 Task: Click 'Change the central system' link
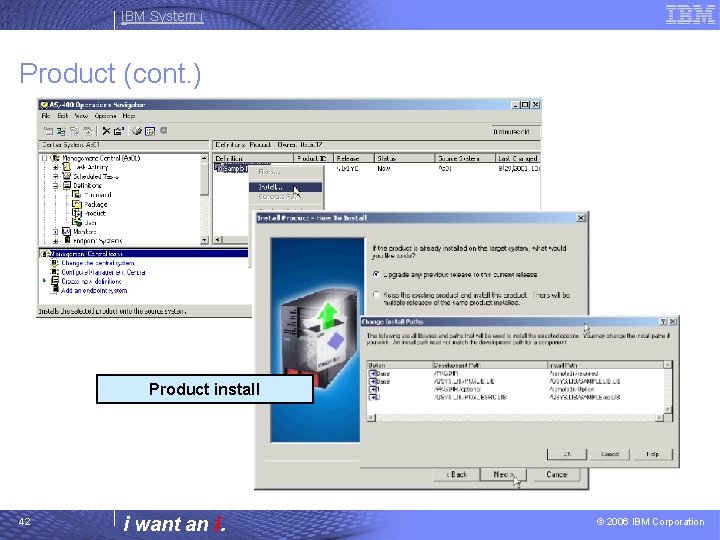[x=97, y=263]
